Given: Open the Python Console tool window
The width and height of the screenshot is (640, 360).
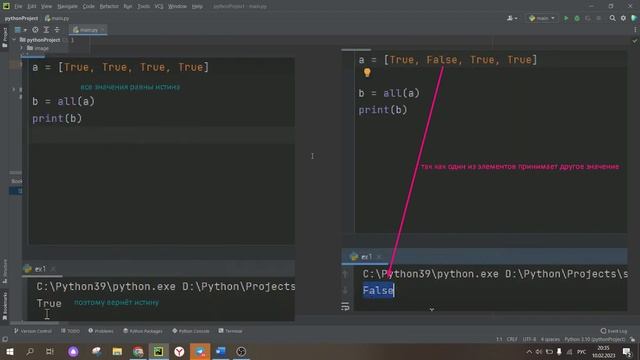Looking at the screenshot, I should pos(191,331).
